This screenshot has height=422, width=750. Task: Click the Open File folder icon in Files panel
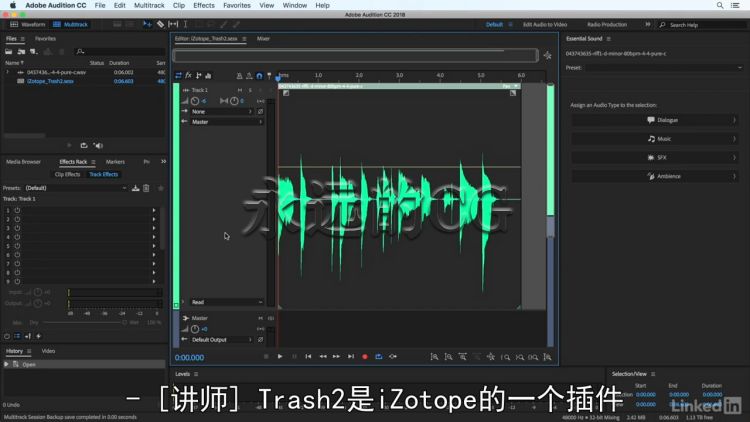click(x=9, y=51)
